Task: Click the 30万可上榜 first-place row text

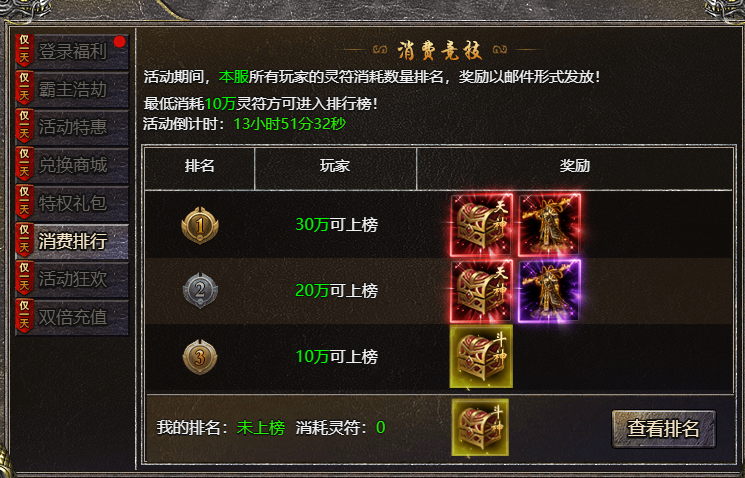Action: click(x=336, y=225)
